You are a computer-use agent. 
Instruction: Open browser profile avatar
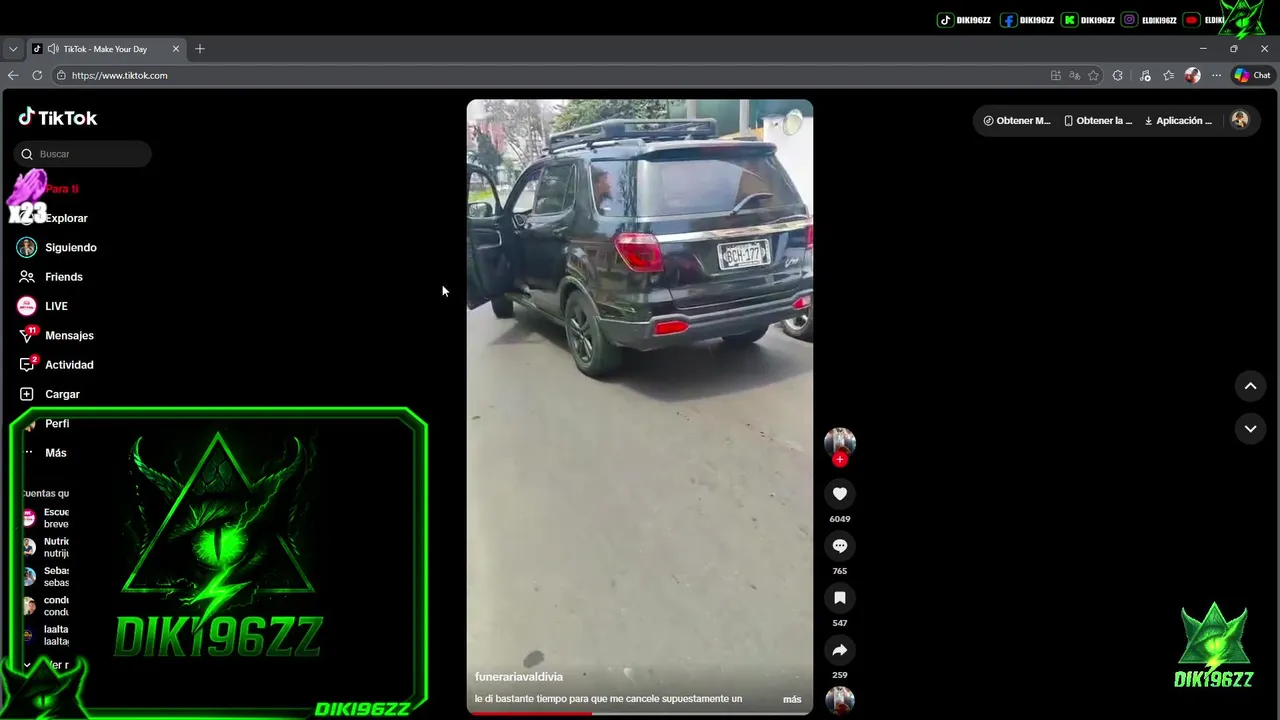click(1192, 75)
